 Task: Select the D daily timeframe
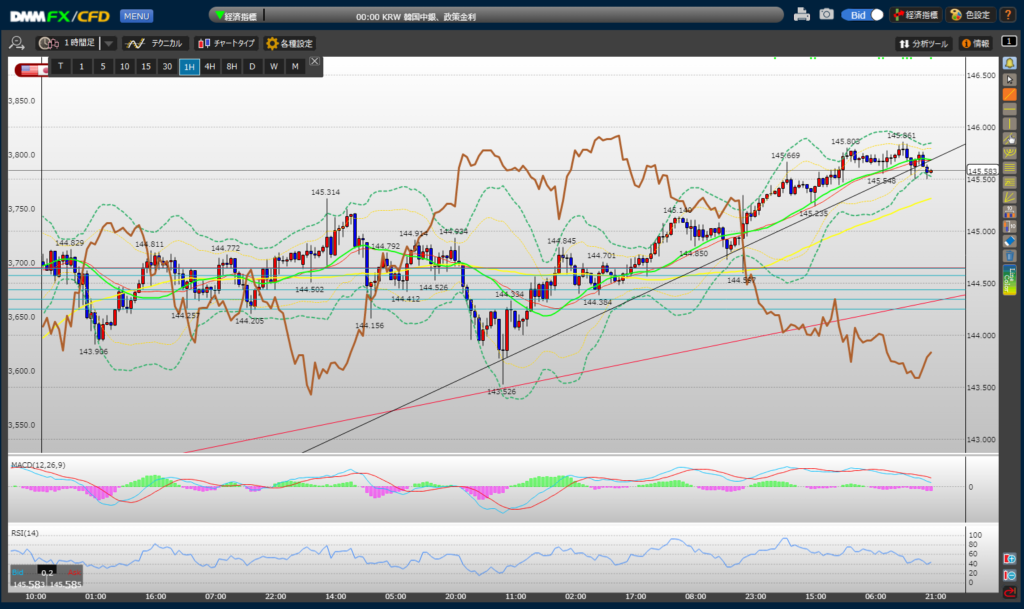coord(252,66)
